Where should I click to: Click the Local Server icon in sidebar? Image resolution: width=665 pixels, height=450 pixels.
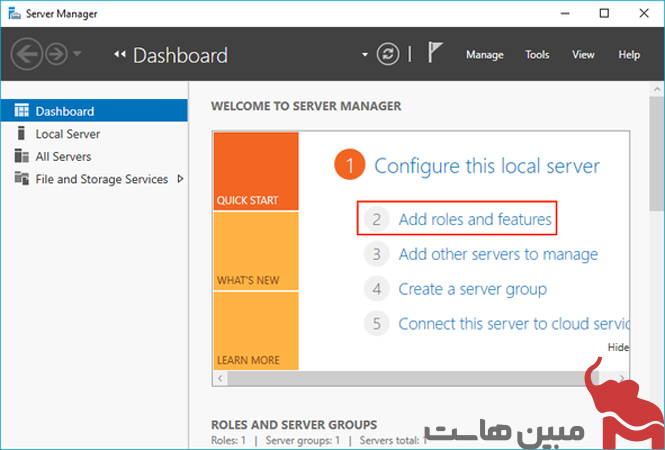click(20, 133)
